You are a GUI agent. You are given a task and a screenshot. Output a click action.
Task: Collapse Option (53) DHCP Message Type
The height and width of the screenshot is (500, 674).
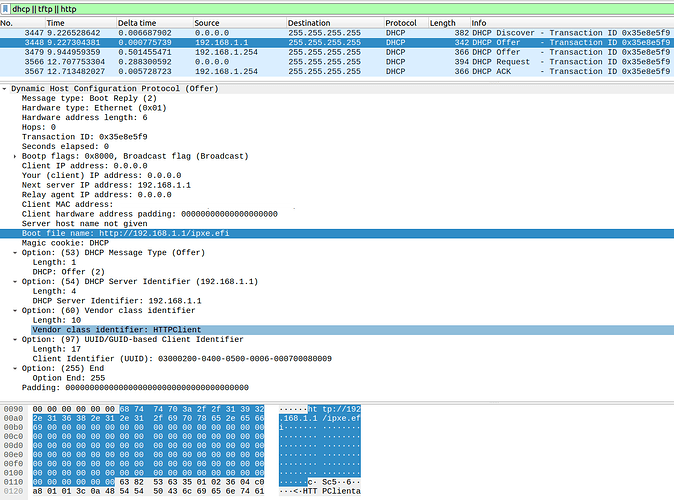point(15,252)
